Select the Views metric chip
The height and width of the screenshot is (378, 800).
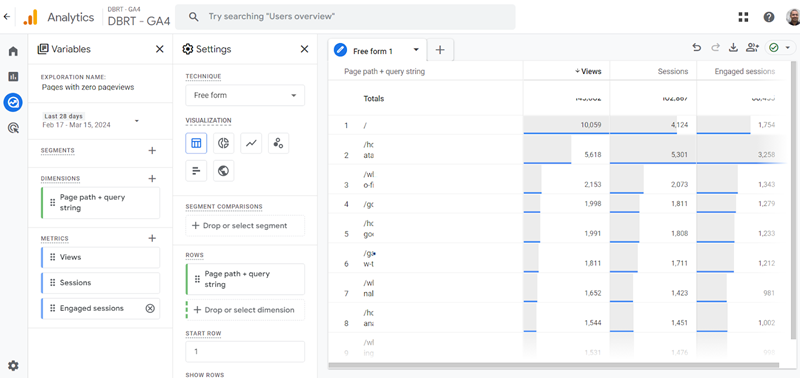click(100, 257)
